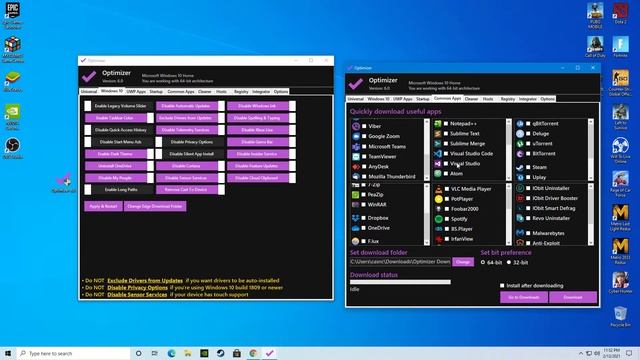Select the 32-bit radio option

point(509,262)
